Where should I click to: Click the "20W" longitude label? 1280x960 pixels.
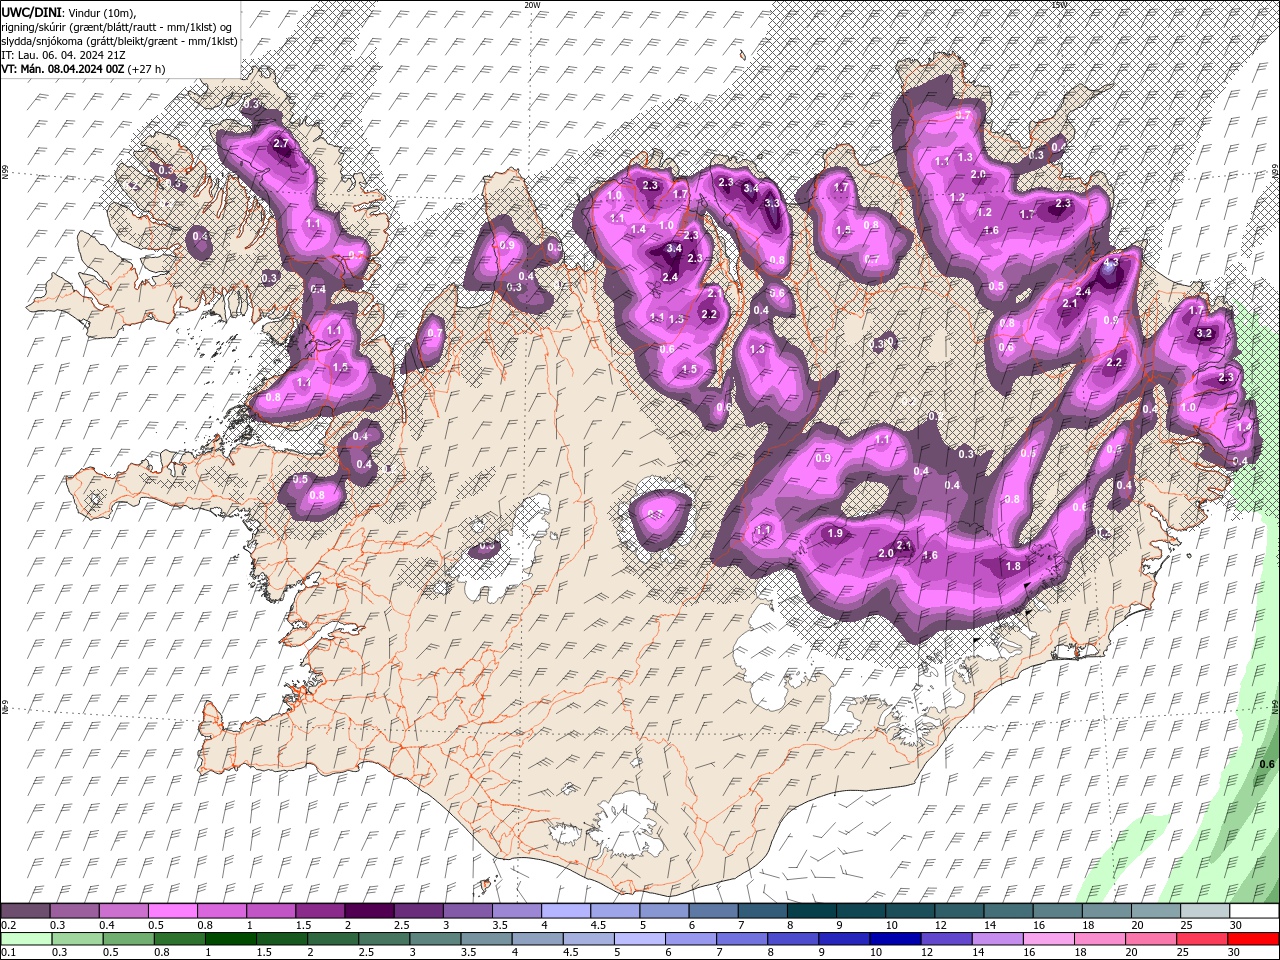[x=532, y=5]
